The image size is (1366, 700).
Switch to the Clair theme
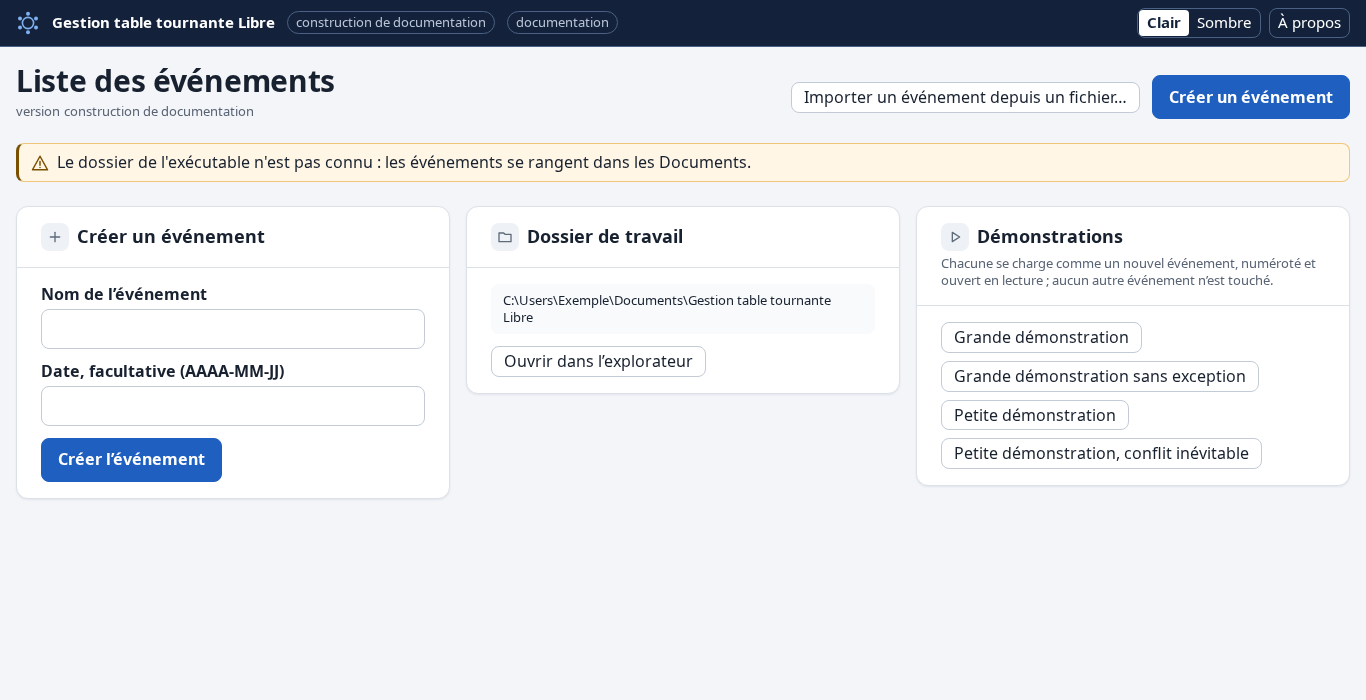coord(1164,23)
